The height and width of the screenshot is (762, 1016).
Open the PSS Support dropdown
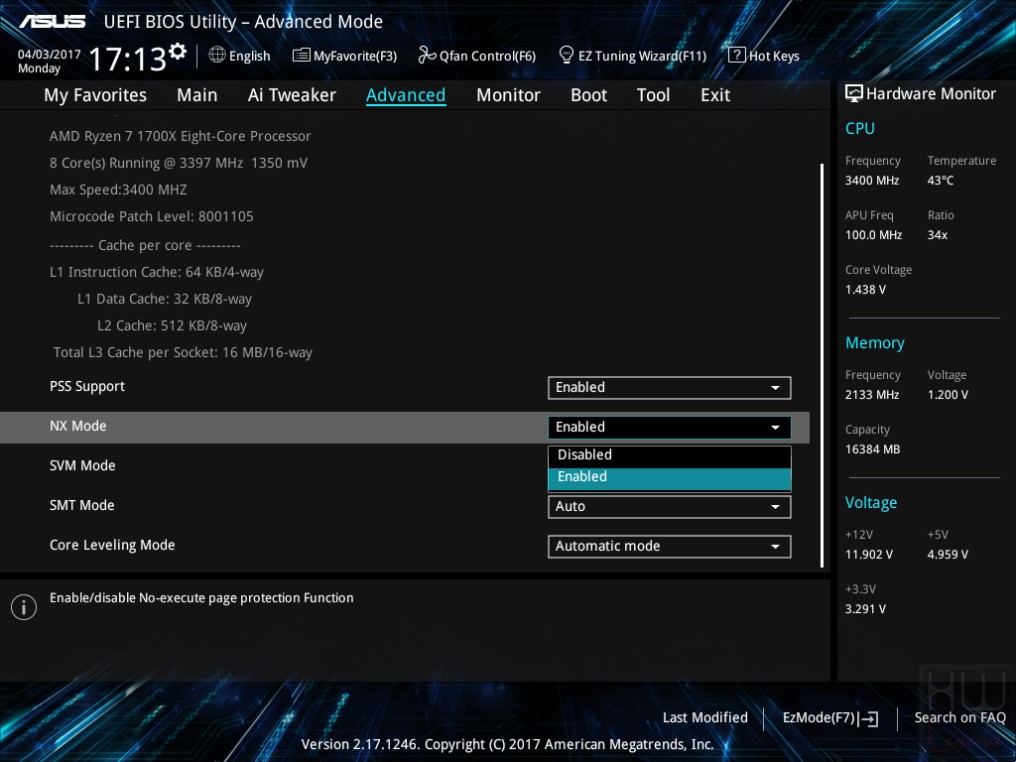[x=669, y=387]
